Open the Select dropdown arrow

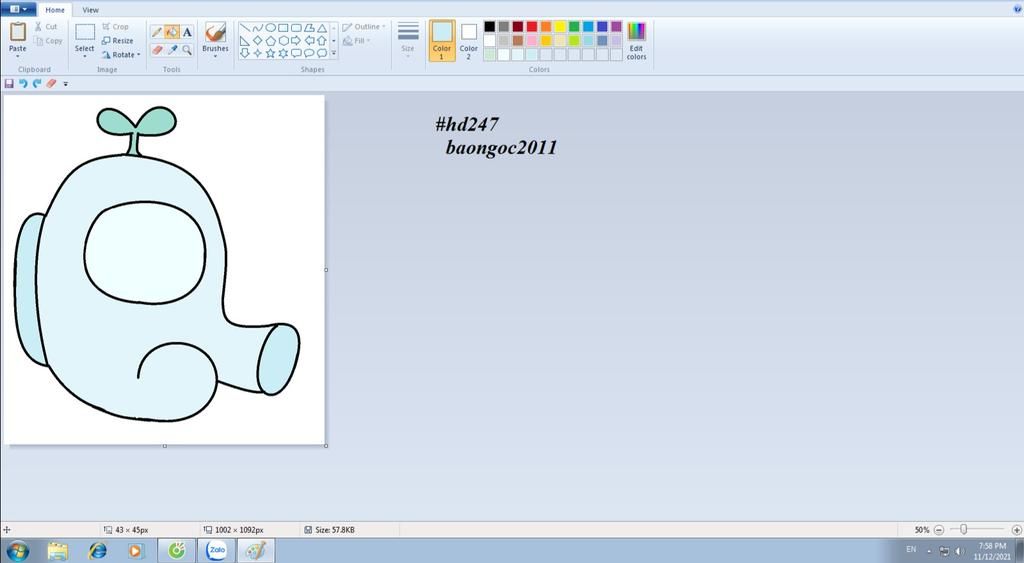(x=84, y=57)
